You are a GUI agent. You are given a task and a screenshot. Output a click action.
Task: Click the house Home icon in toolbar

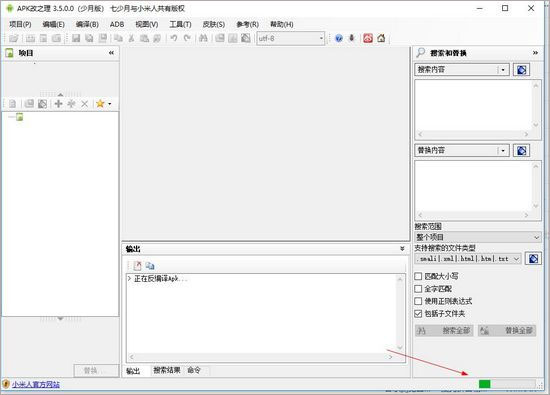(x=381, y=38)
